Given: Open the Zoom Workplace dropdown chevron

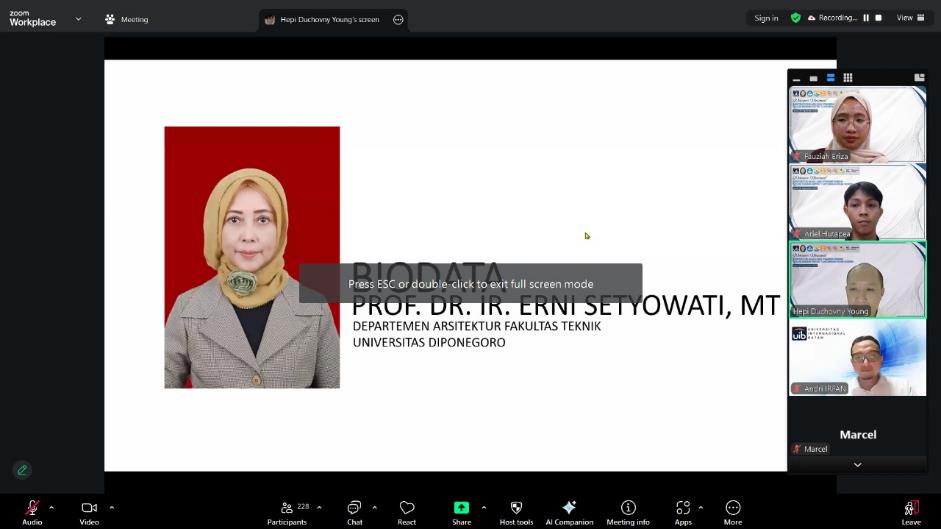Looking at the screenshot, I should [78, 18].
